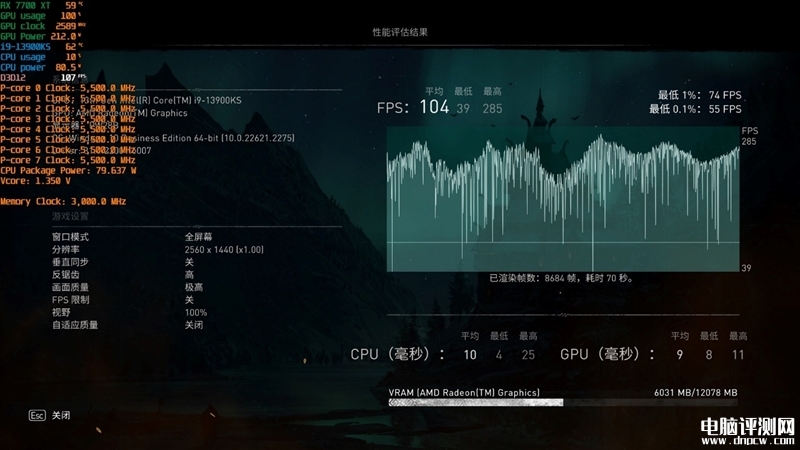Click the Vcore: 1.350 V line
This screenshot has height=450, width=800.
(x=35, y=181)
